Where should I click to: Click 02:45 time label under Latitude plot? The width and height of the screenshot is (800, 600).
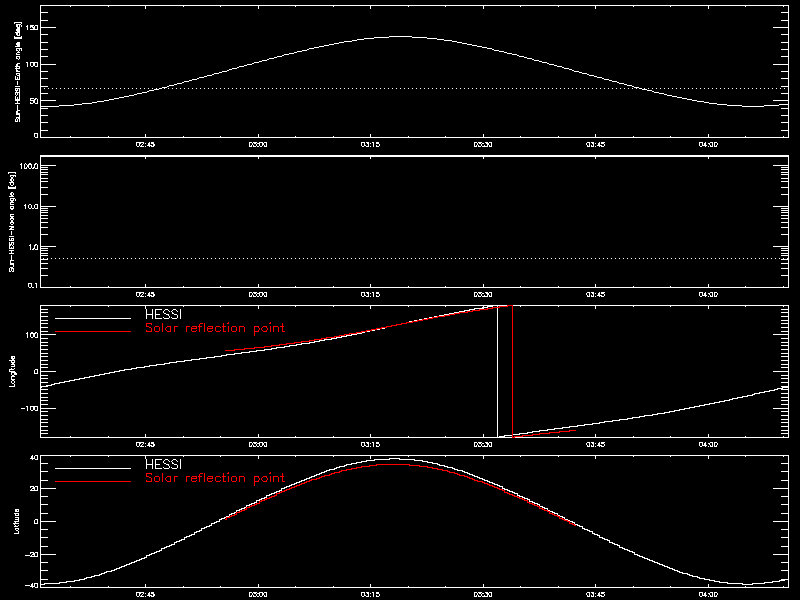pos(145,595)
